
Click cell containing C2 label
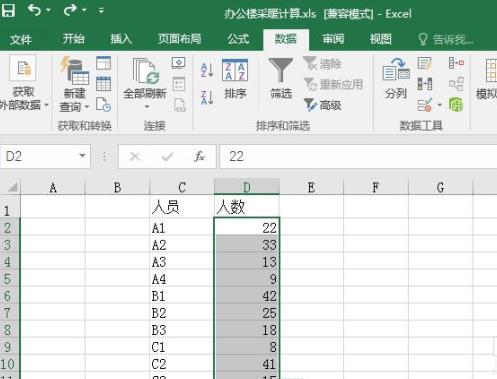(182, 364)
